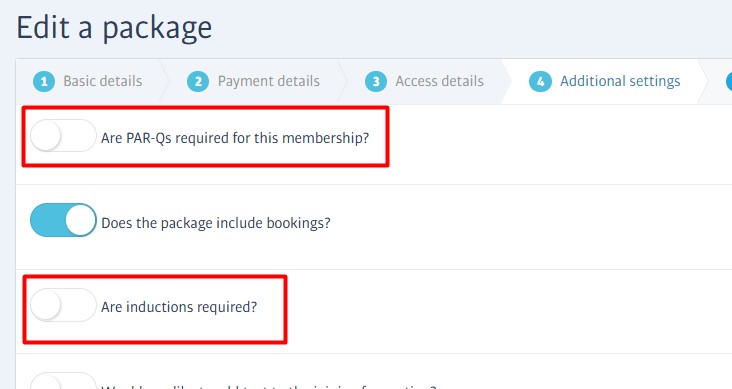Click the 'Edit a package' heading

(x=114, y=28)
